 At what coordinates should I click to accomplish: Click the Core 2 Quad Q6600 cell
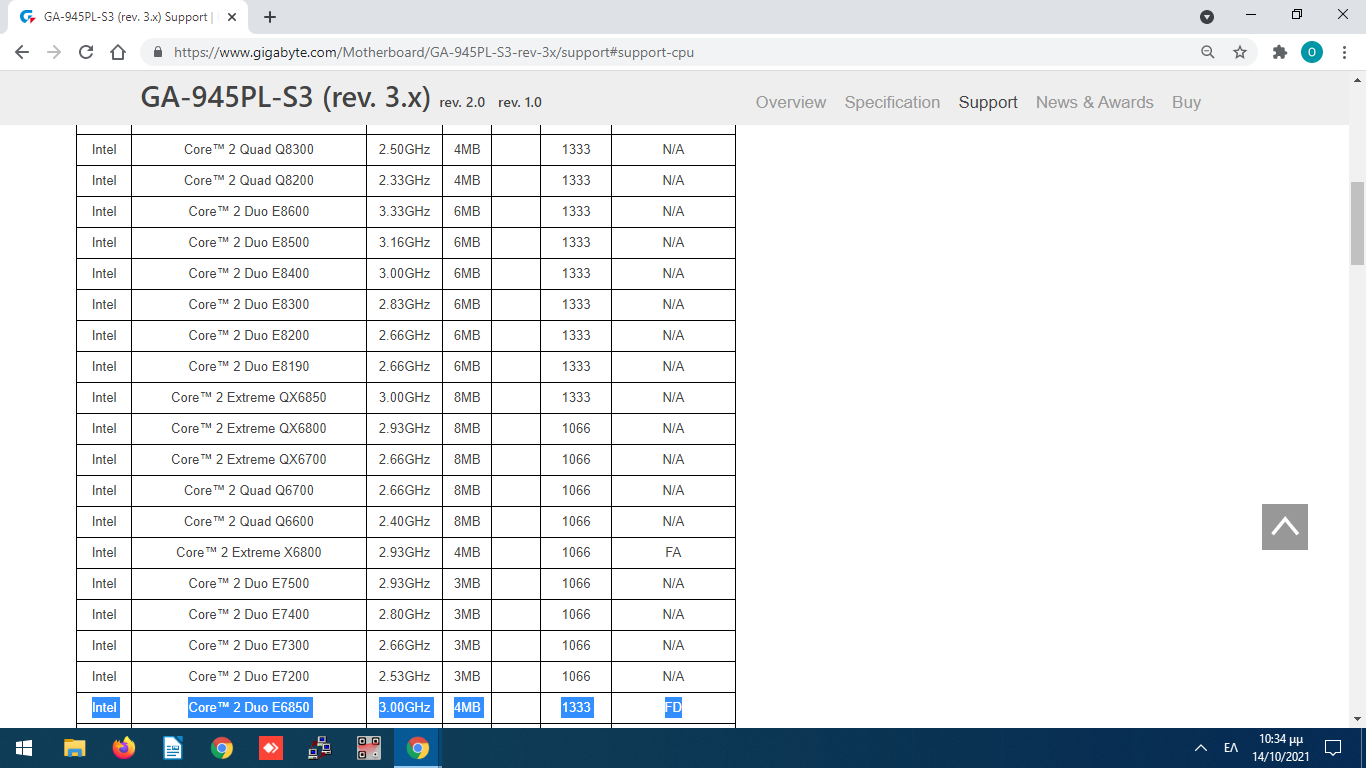coord(249,522)
